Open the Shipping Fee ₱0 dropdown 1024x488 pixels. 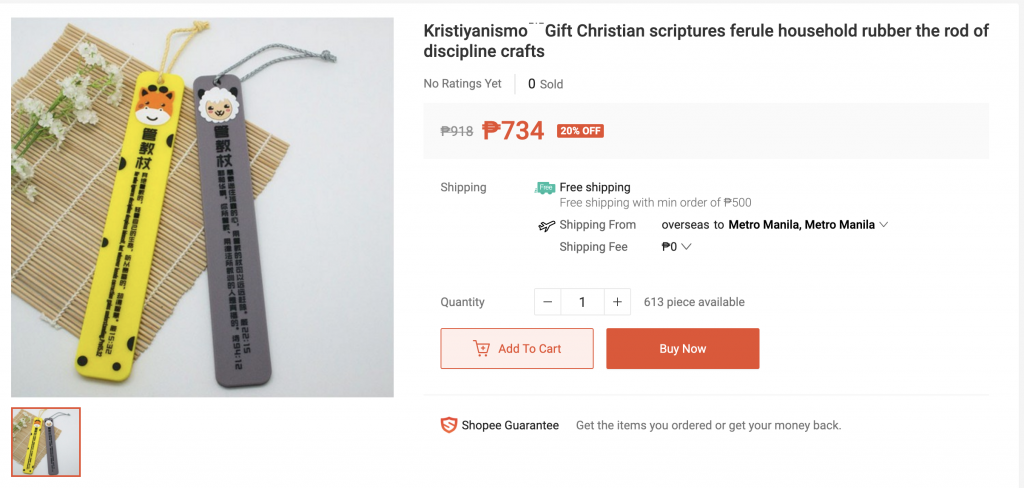[686, 247]
